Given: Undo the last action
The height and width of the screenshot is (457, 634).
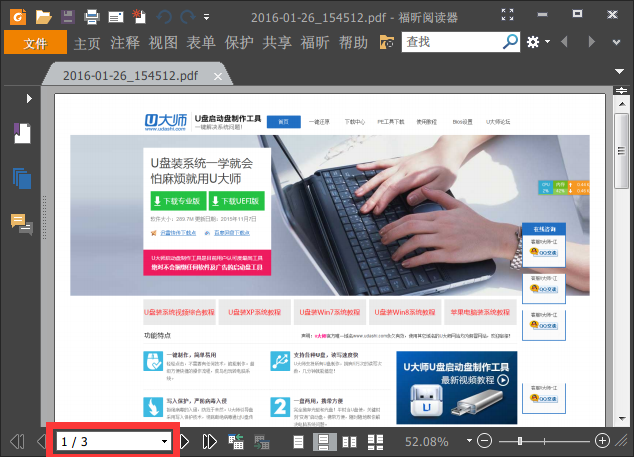Looking at the screenshot, I should 164,17.
